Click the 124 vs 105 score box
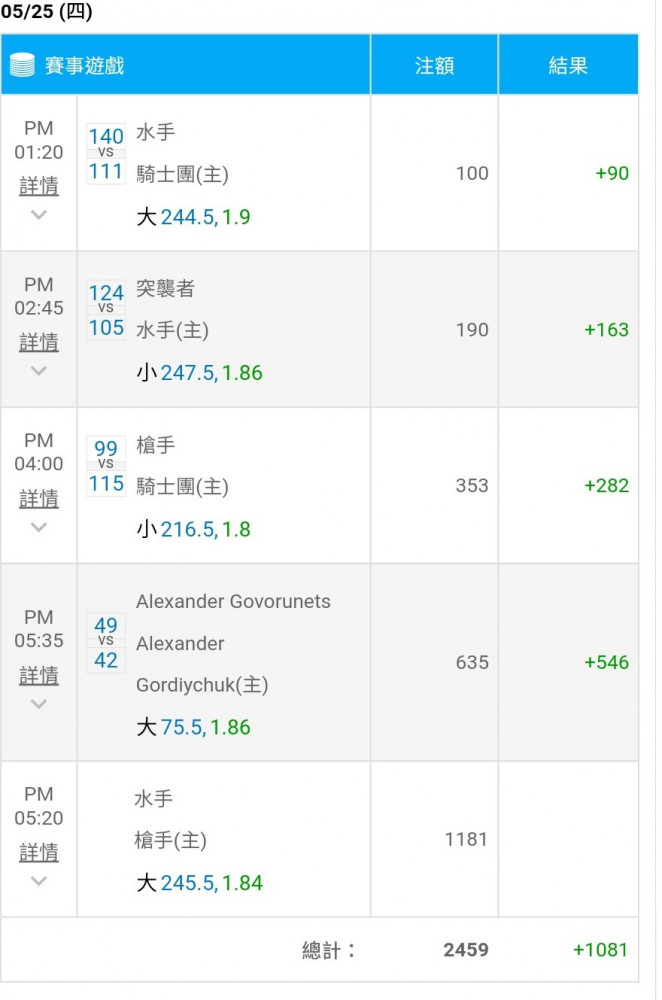662x1000 pixels. pos(106,310)
